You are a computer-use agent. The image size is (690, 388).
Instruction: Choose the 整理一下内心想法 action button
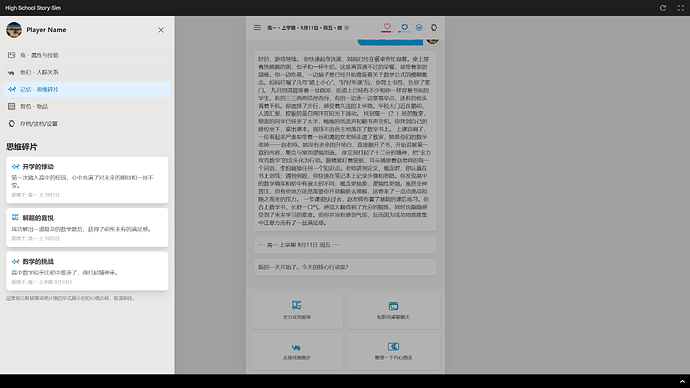click(393, 351)
